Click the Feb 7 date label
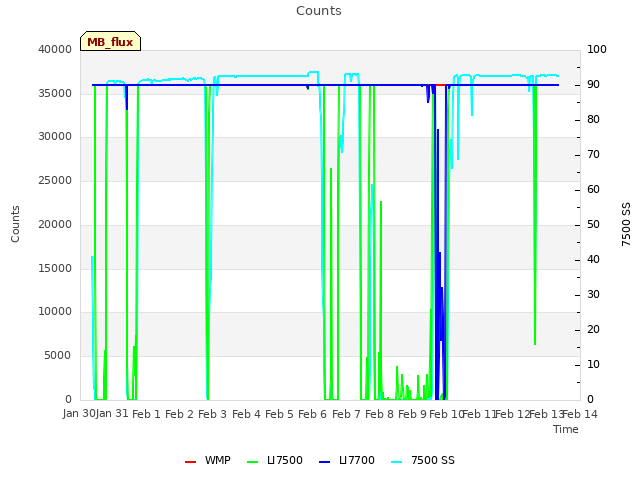Screen dimensions: 640x480 pyautogui.click(x=346, y=414)
